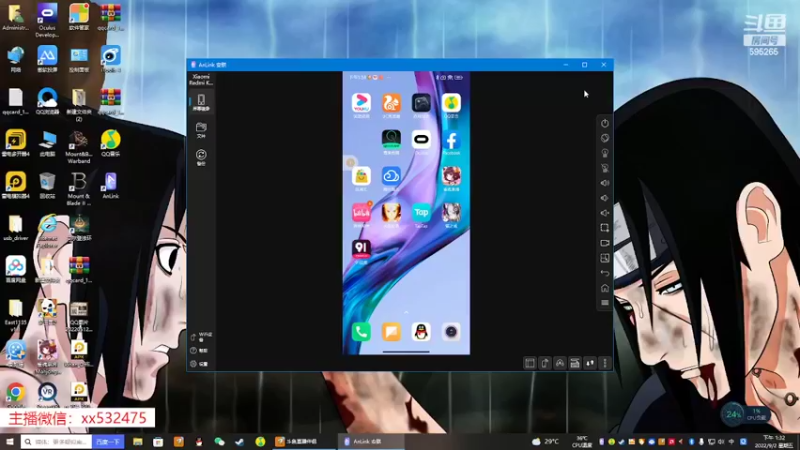
Task: Click the power button in AnLink sidebar
Action: point(605,123)
